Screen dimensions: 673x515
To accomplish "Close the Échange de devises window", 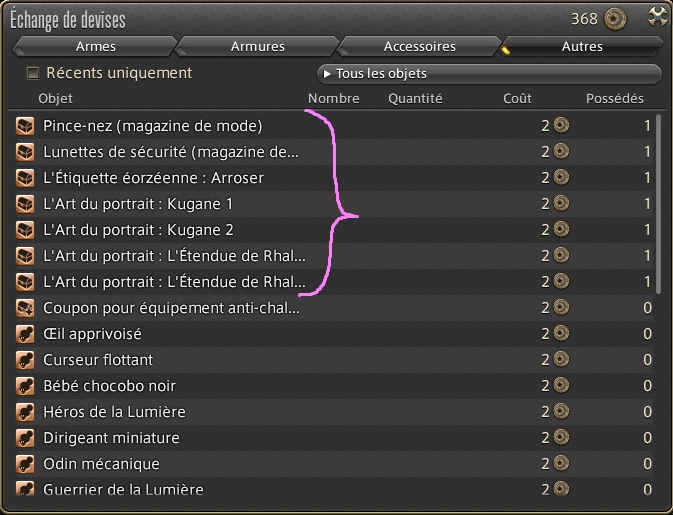I will pos(657,18).
